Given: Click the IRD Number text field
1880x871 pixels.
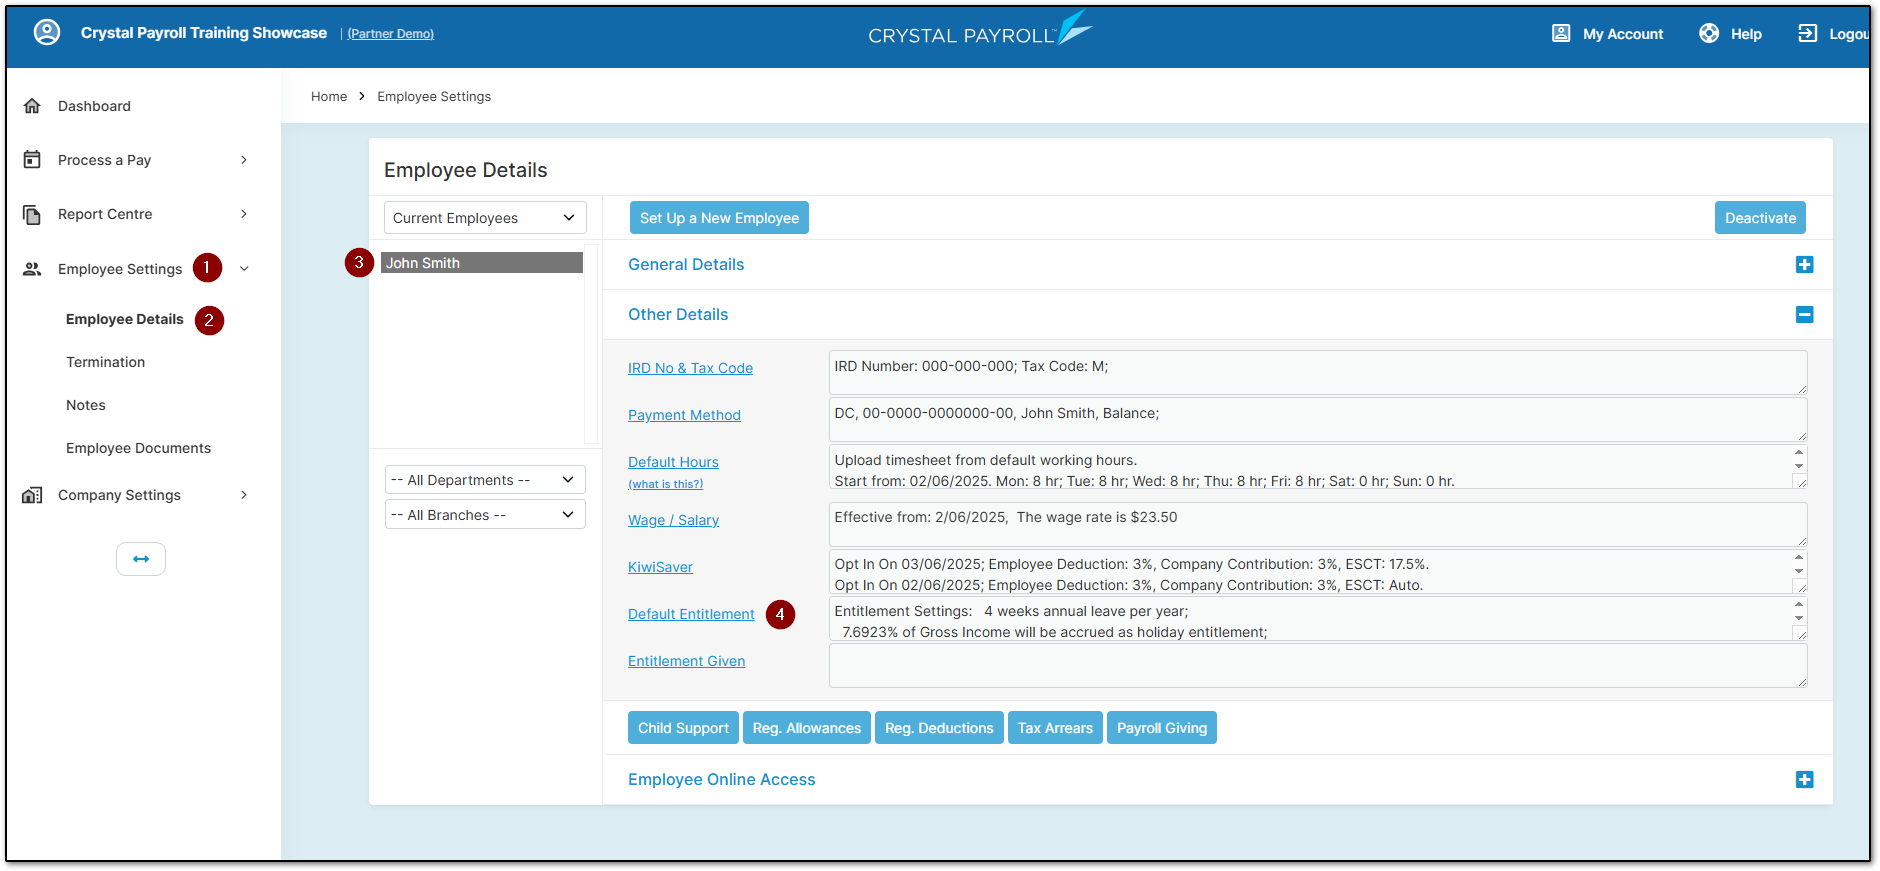Looking at the screenshot, I should tap(1318, 372).
